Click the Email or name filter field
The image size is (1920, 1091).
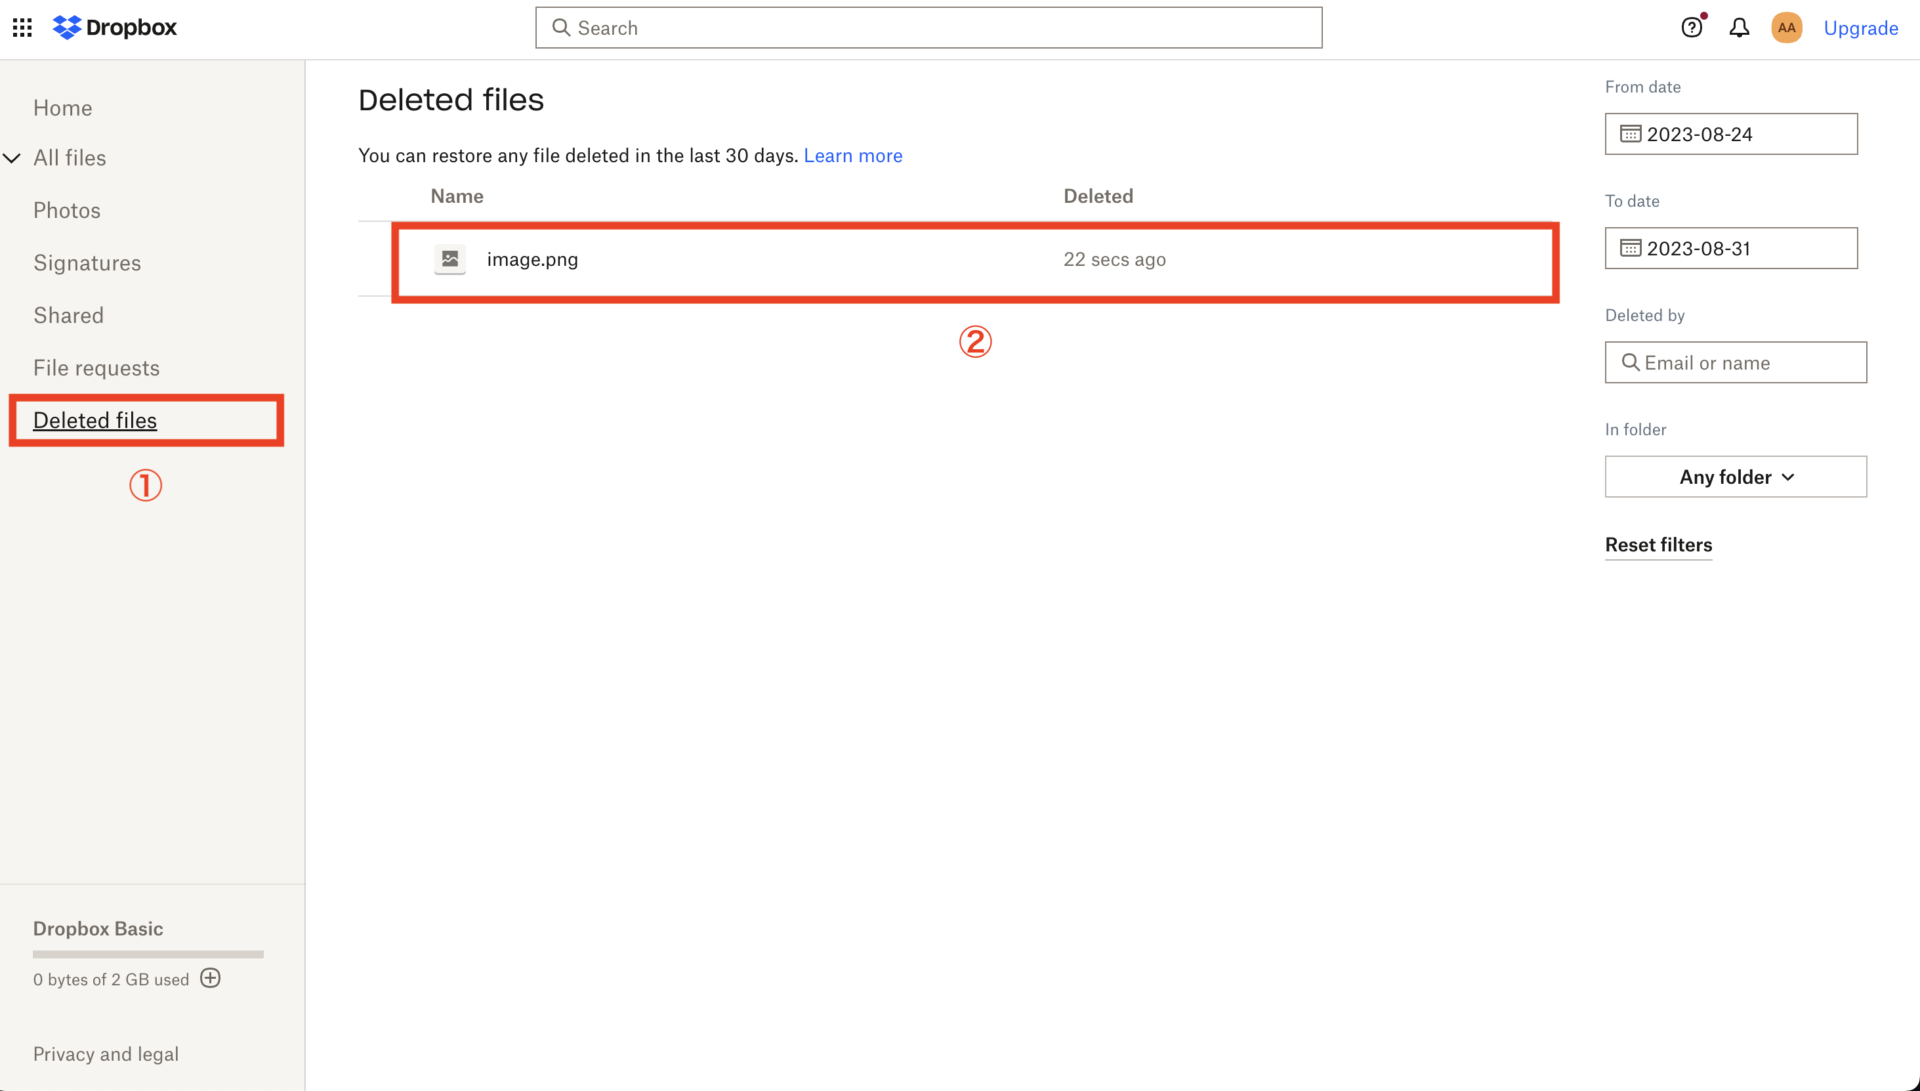[x=1735, y=362]
